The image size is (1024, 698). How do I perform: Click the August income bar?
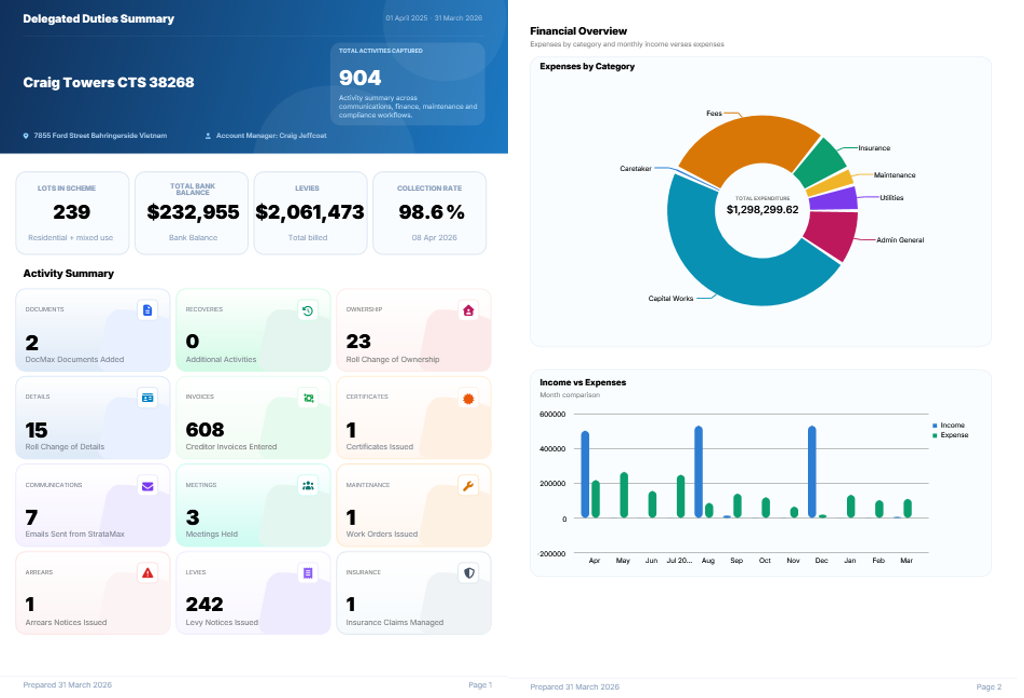click(x=698, y=471)
